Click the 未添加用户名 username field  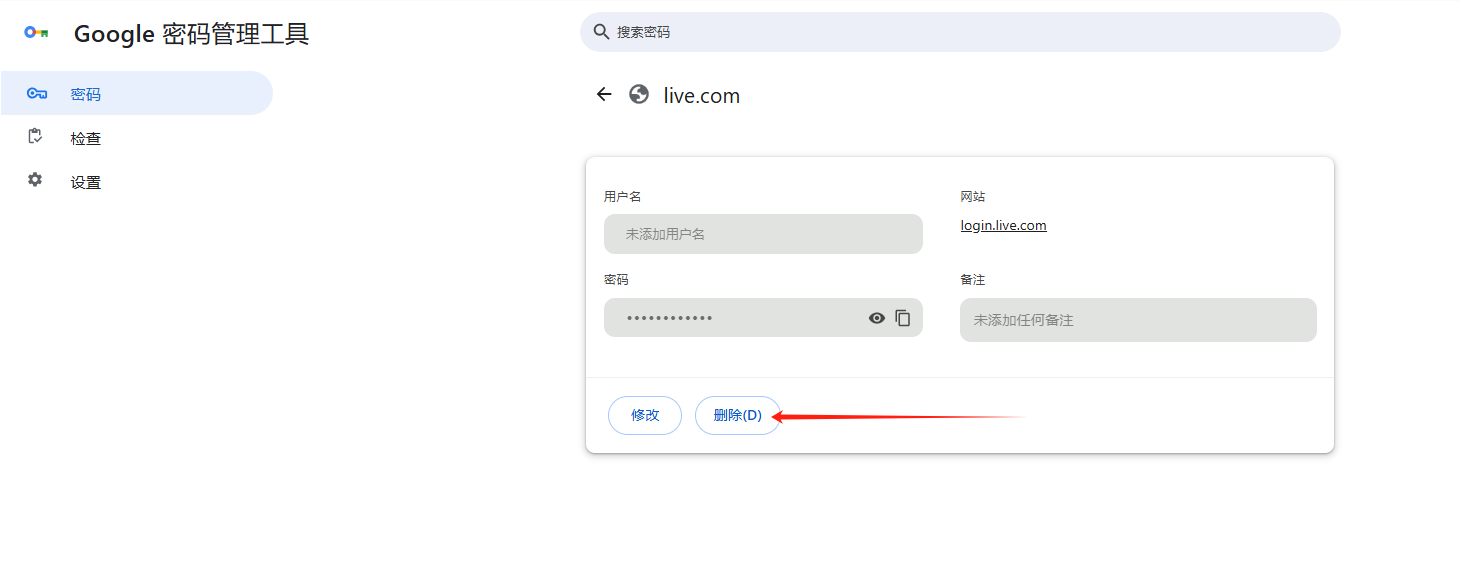pyautogui.click(x=763, y=234)
